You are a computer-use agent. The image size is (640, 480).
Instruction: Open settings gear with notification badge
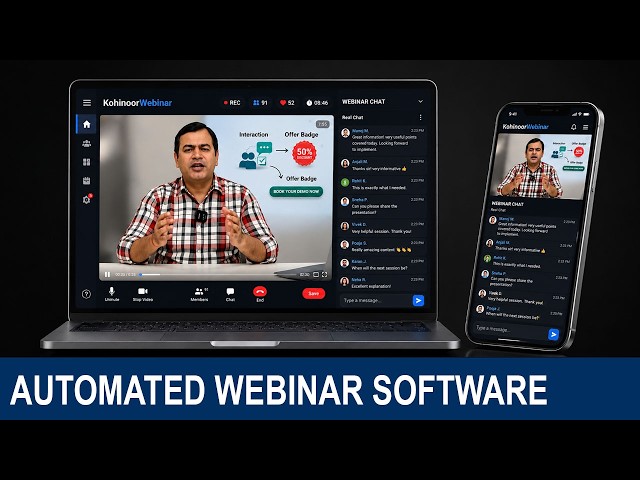[x=87, y=200]
